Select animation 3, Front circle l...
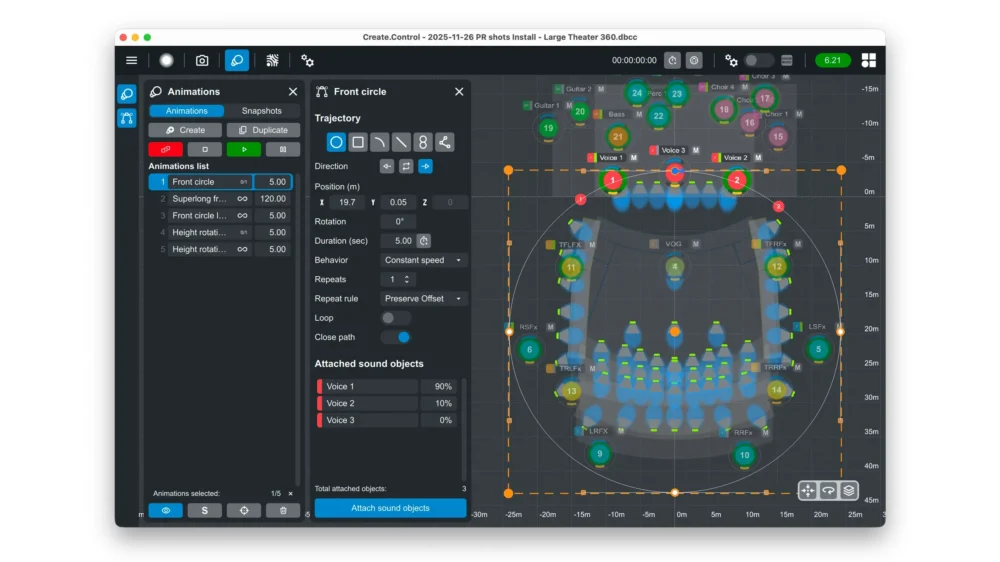 point(221,216)
